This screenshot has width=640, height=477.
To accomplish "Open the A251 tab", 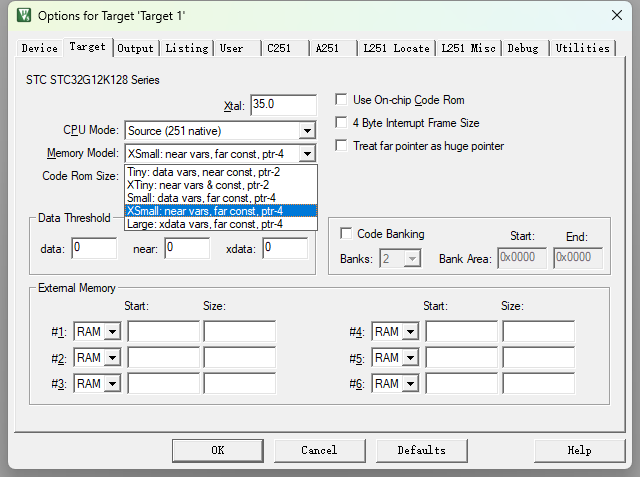I will tap(333, 48).
